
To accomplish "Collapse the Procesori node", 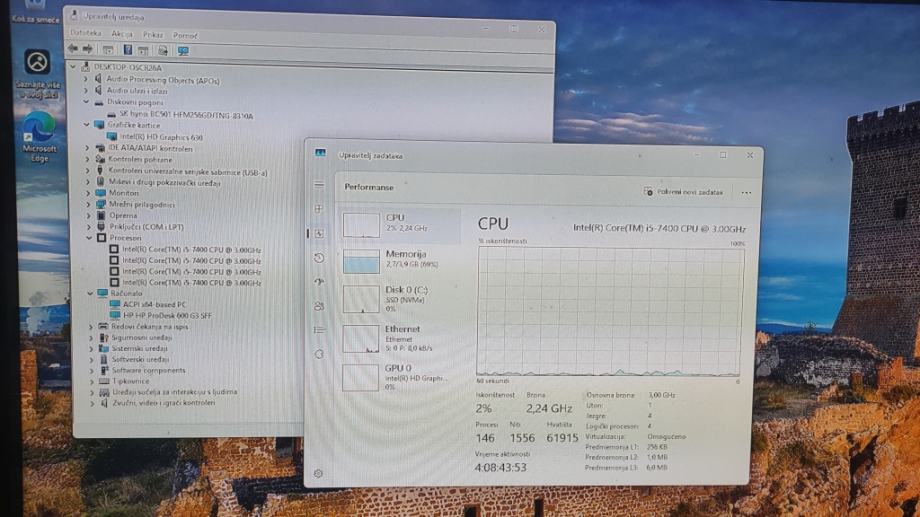I will click(x=89, y=238).
